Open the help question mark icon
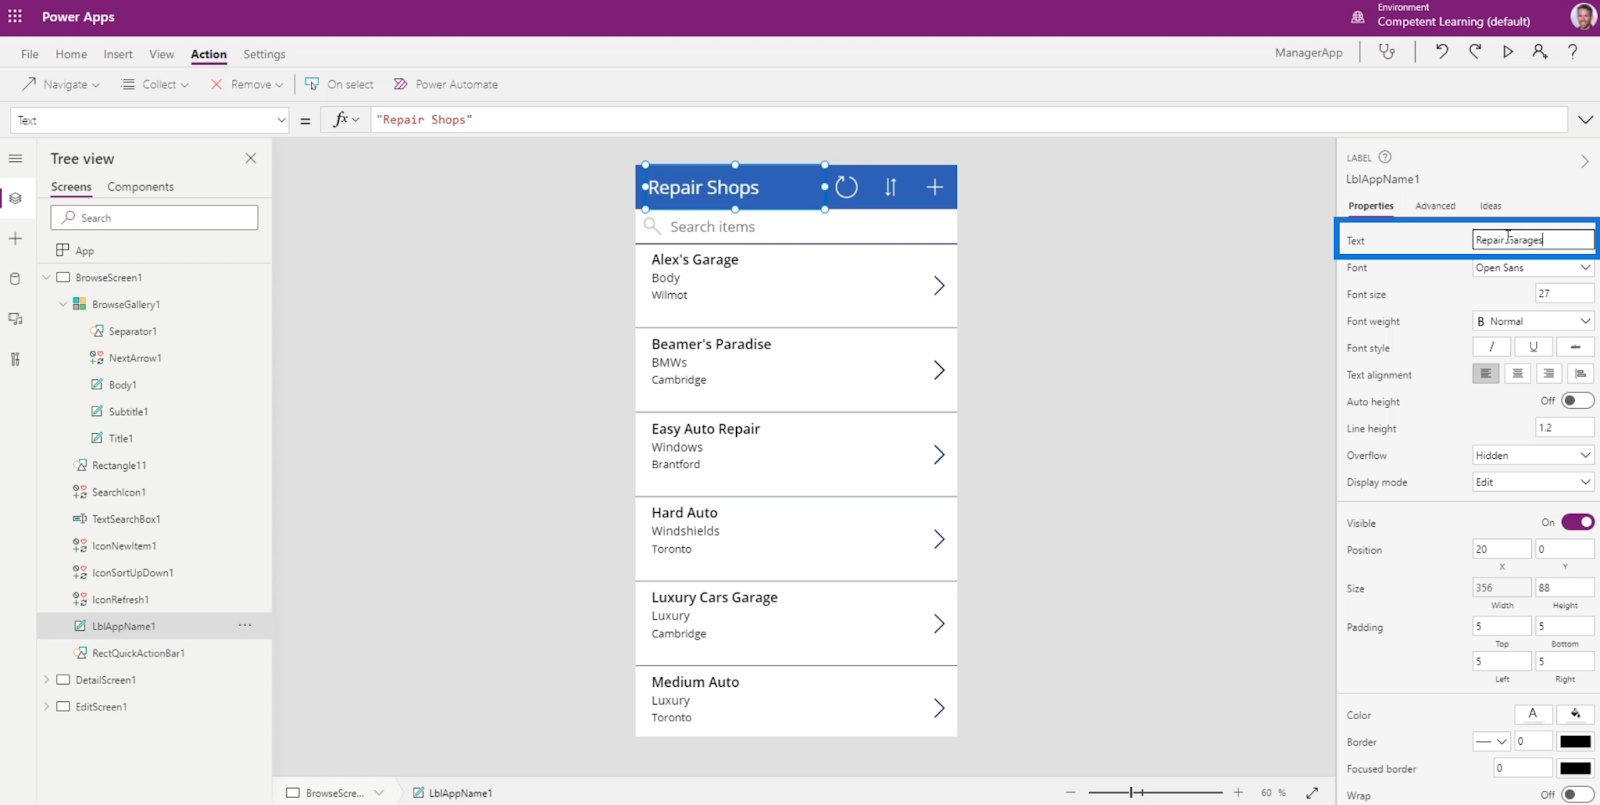 tap(1573, 52)
